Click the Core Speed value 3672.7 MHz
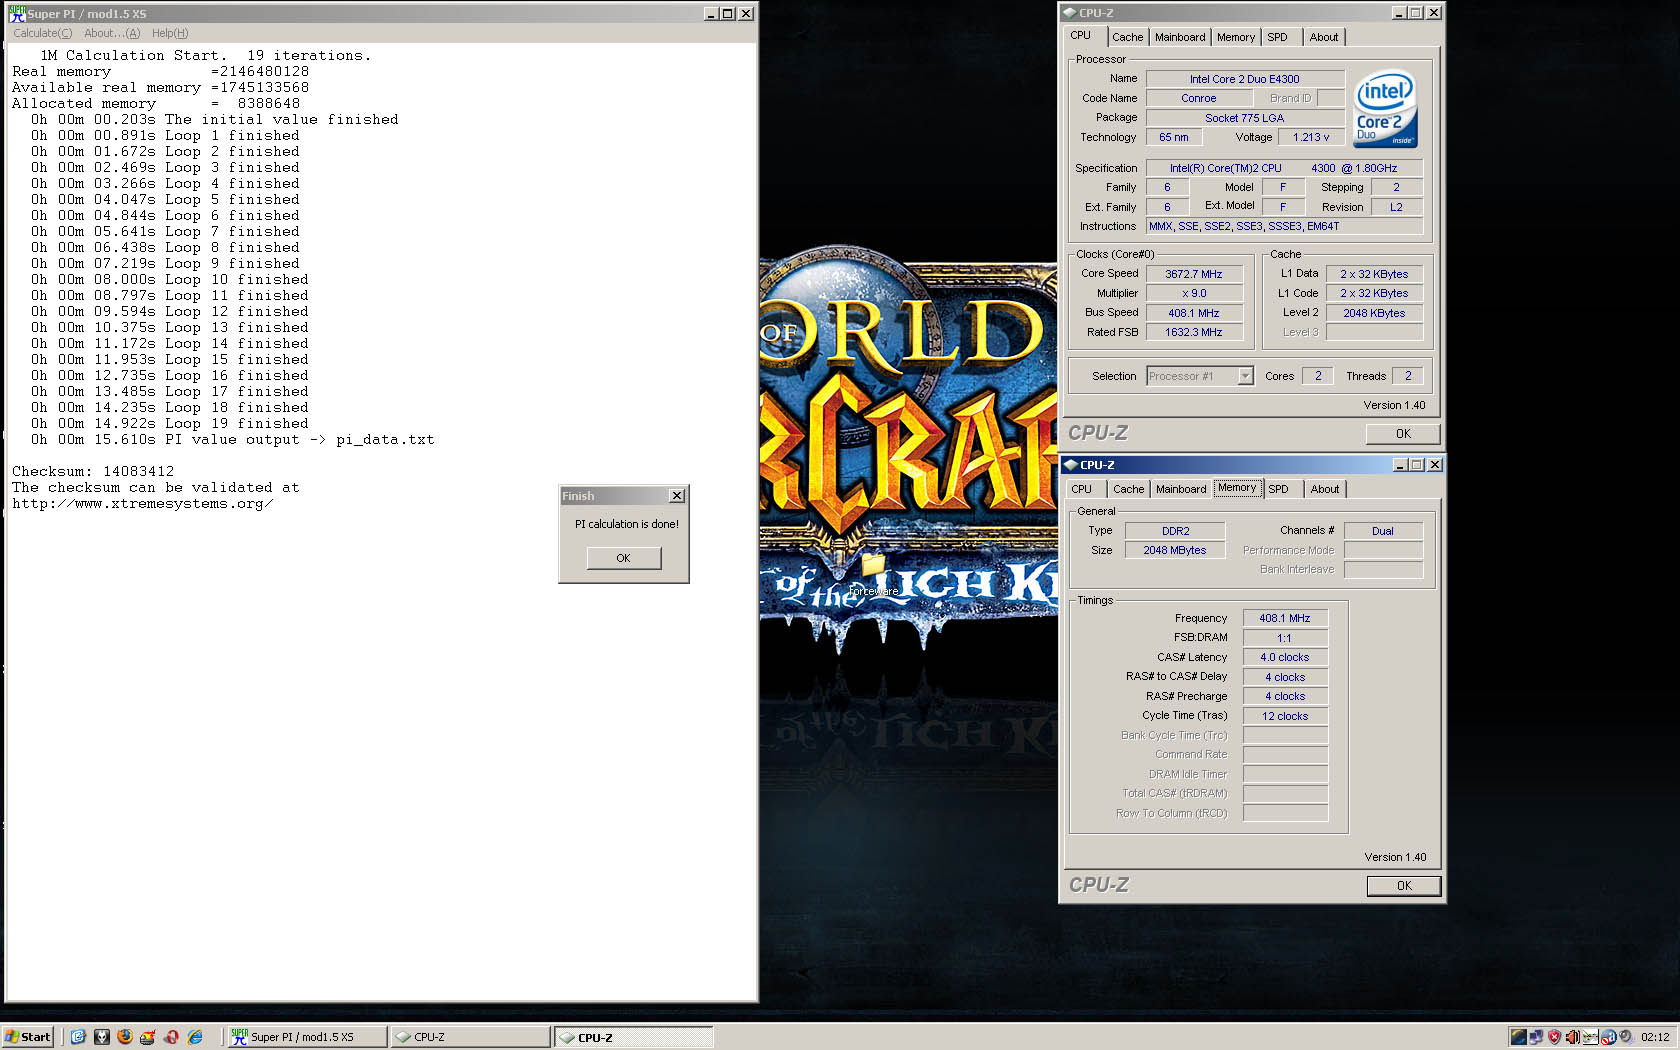1680x1050 pixels. click(x=1194, y=274)
